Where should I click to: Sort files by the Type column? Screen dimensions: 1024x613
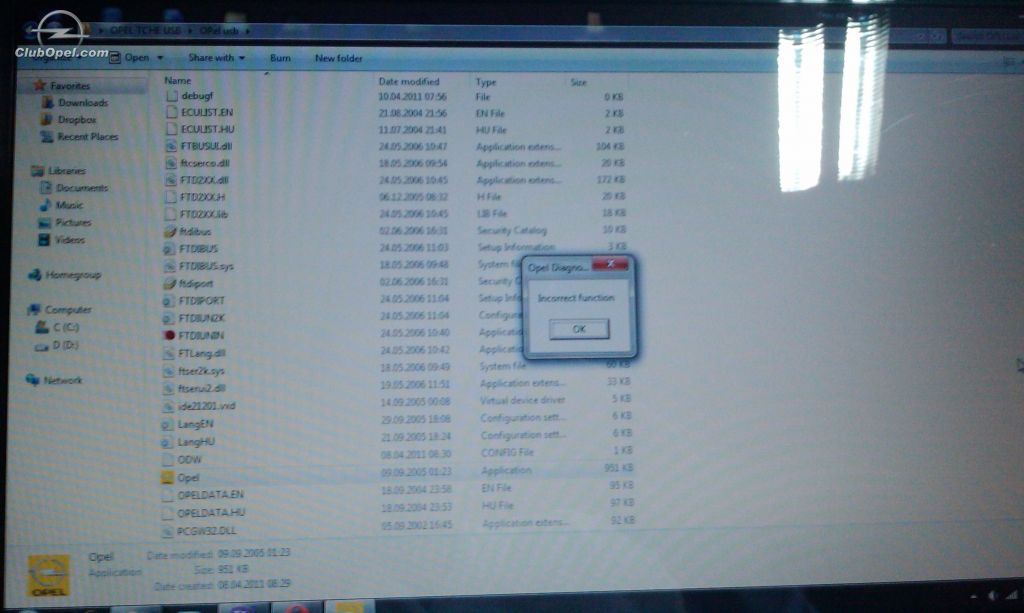[486, 82]
